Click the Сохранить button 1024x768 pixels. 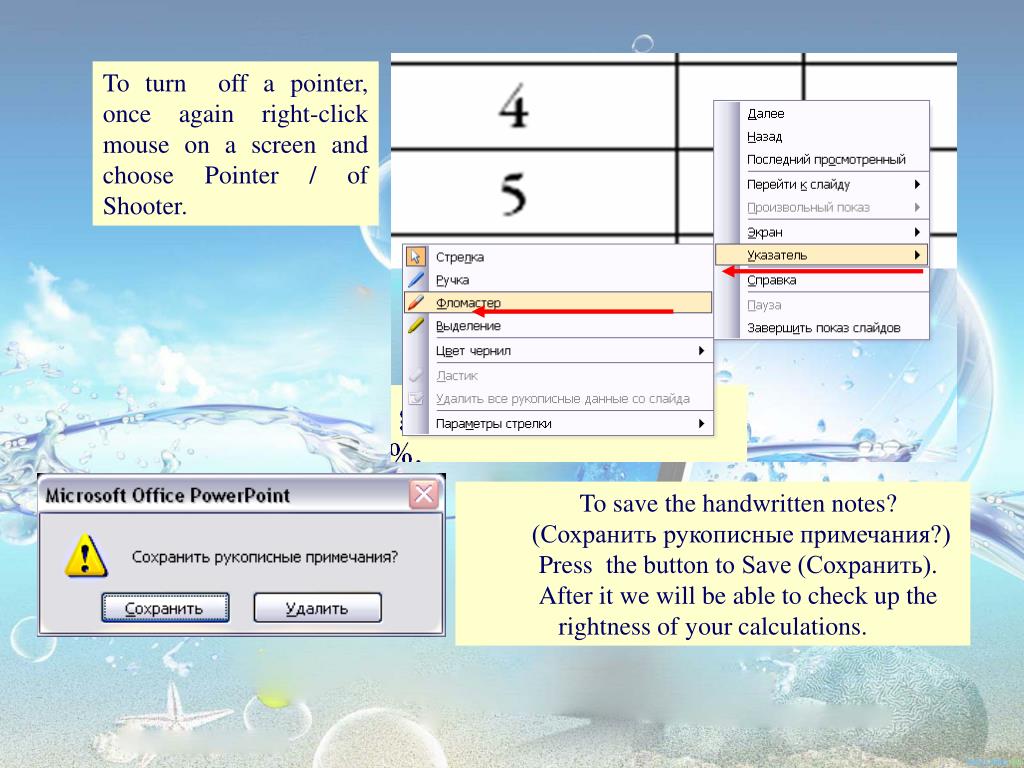coord(165,608)
